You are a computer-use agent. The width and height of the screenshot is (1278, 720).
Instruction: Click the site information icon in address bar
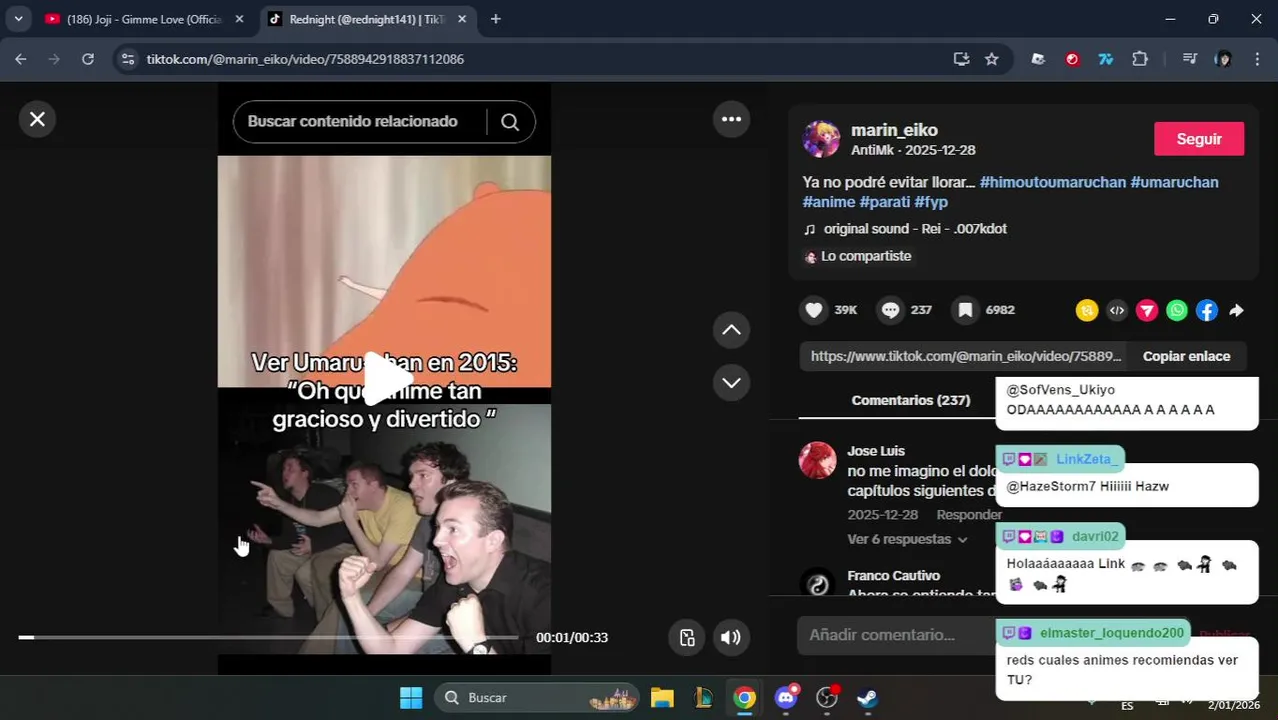[x=128, y=59]
